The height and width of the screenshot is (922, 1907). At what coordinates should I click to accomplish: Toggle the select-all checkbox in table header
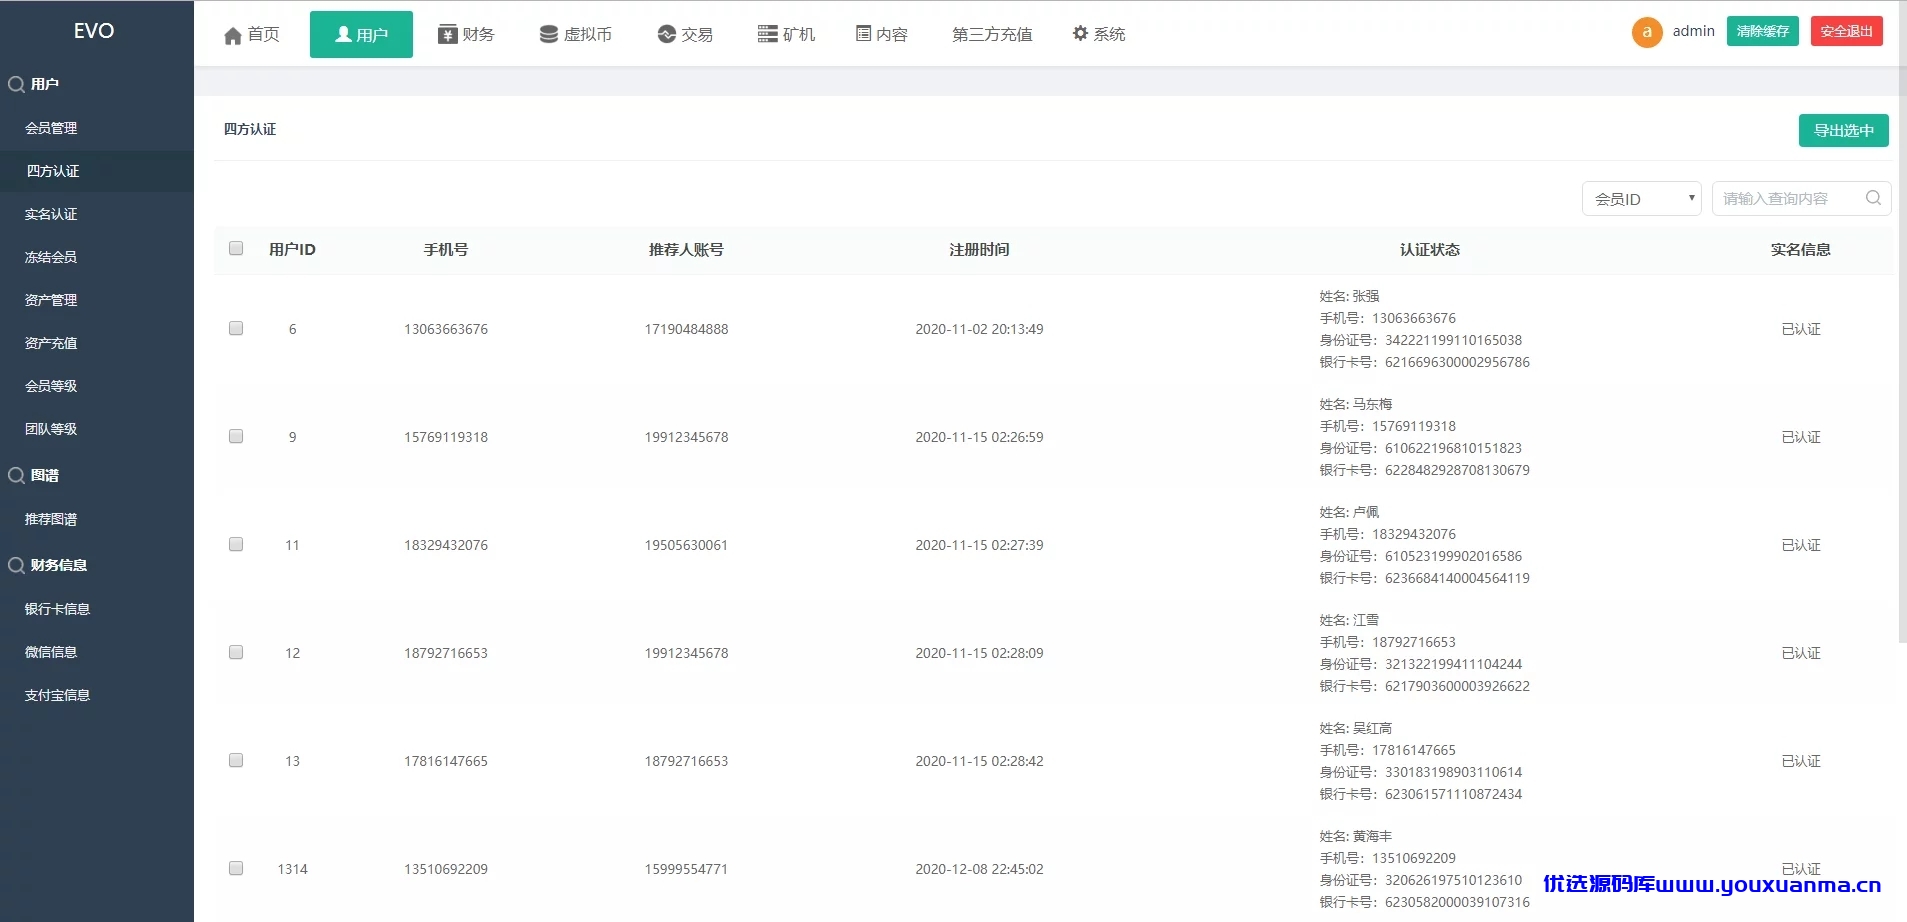[x=236, y=248]
